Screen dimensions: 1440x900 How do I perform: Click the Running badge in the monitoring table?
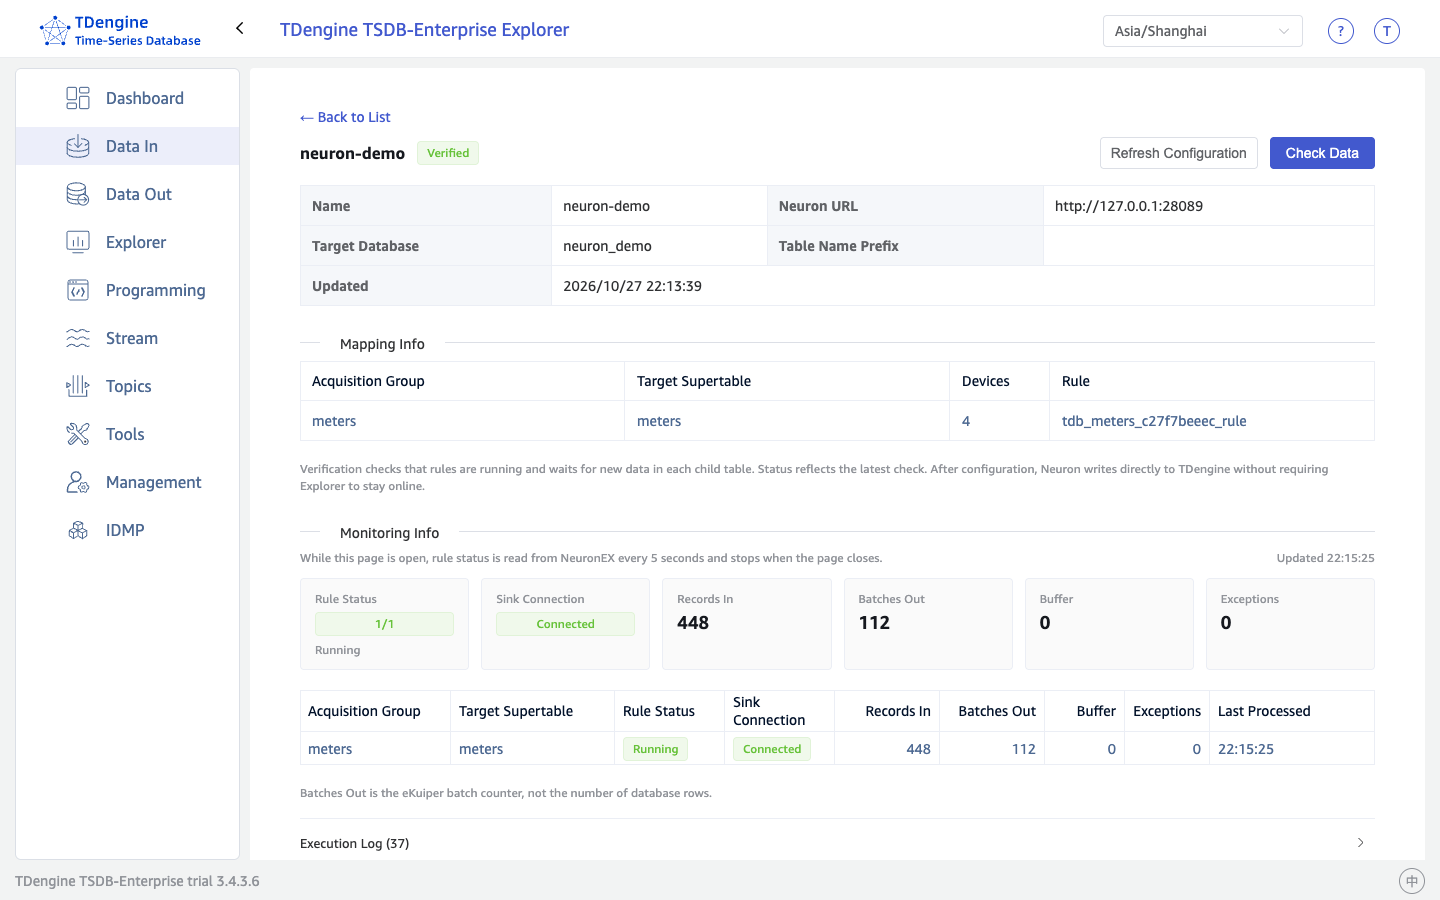coord(655,749)
